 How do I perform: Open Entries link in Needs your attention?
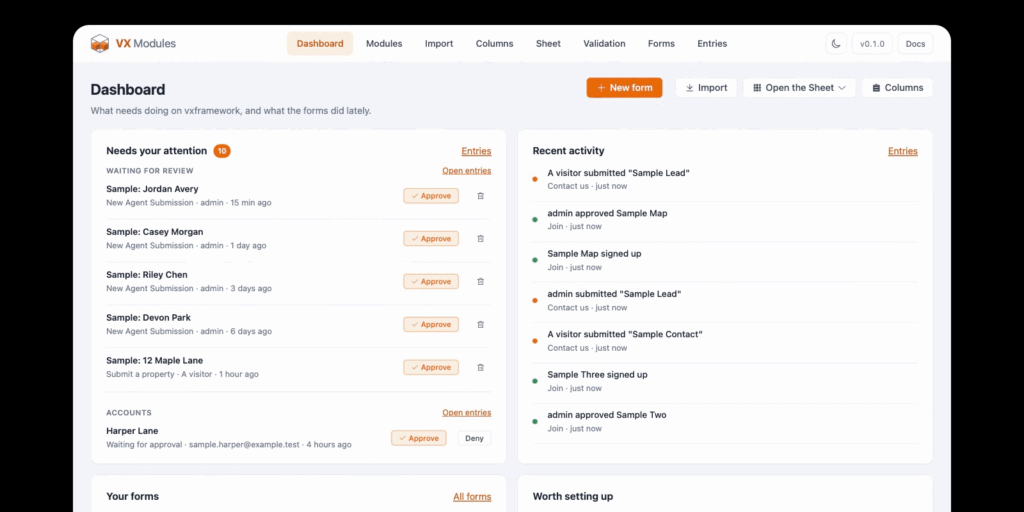476,151
